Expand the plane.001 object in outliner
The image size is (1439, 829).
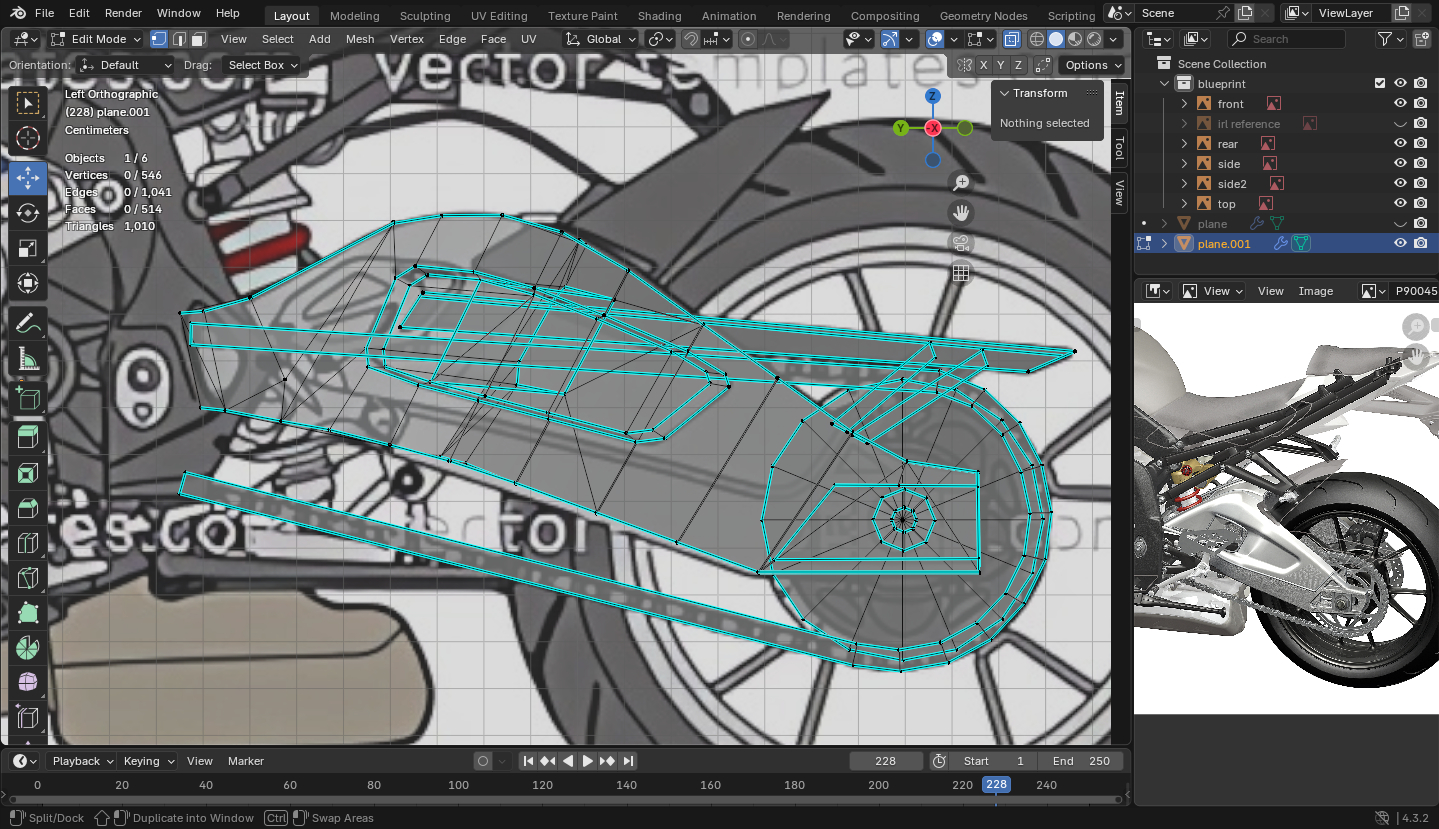point(1164,244)
